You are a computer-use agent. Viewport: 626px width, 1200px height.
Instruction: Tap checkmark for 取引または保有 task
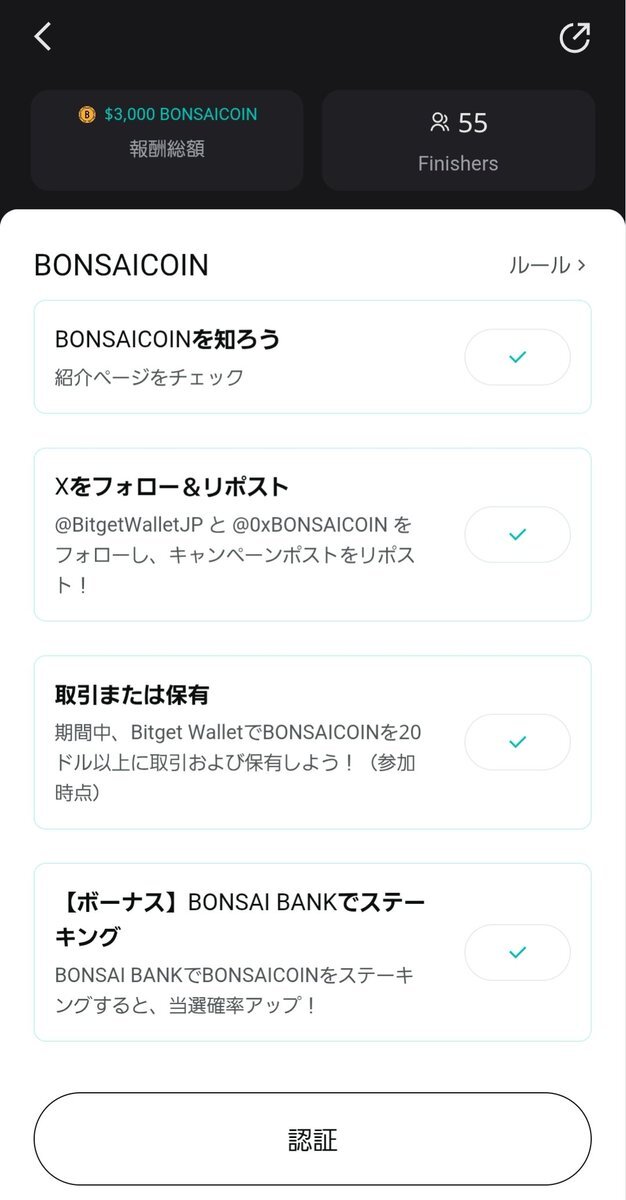[517, 742]
